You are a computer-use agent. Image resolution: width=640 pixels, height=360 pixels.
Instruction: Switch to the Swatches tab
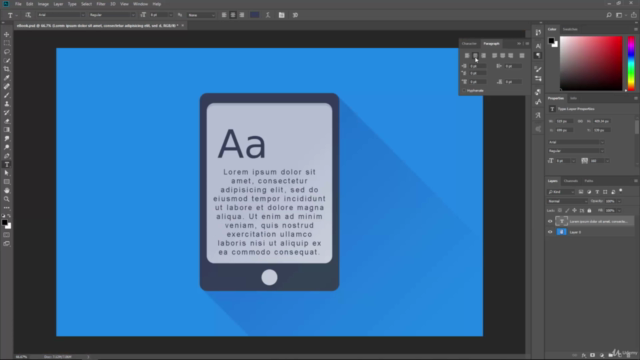click(570, 29)
